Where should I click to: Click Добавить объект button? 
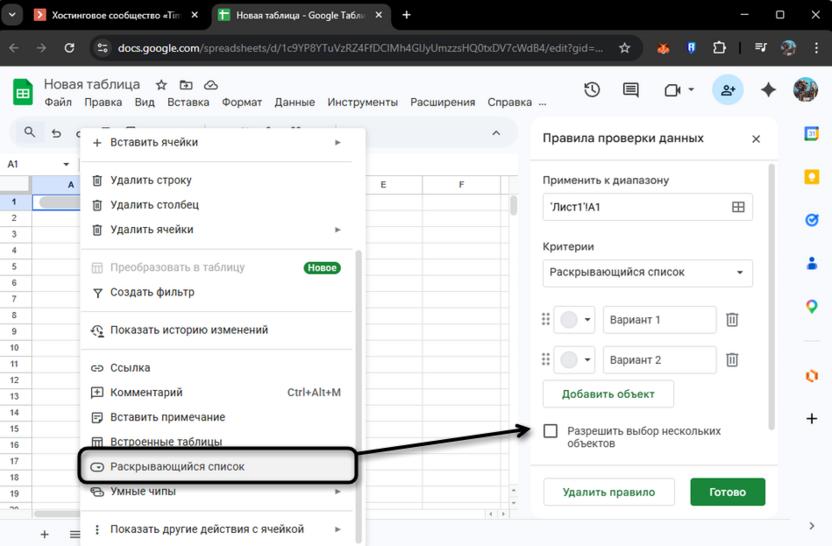coord(608,394)
